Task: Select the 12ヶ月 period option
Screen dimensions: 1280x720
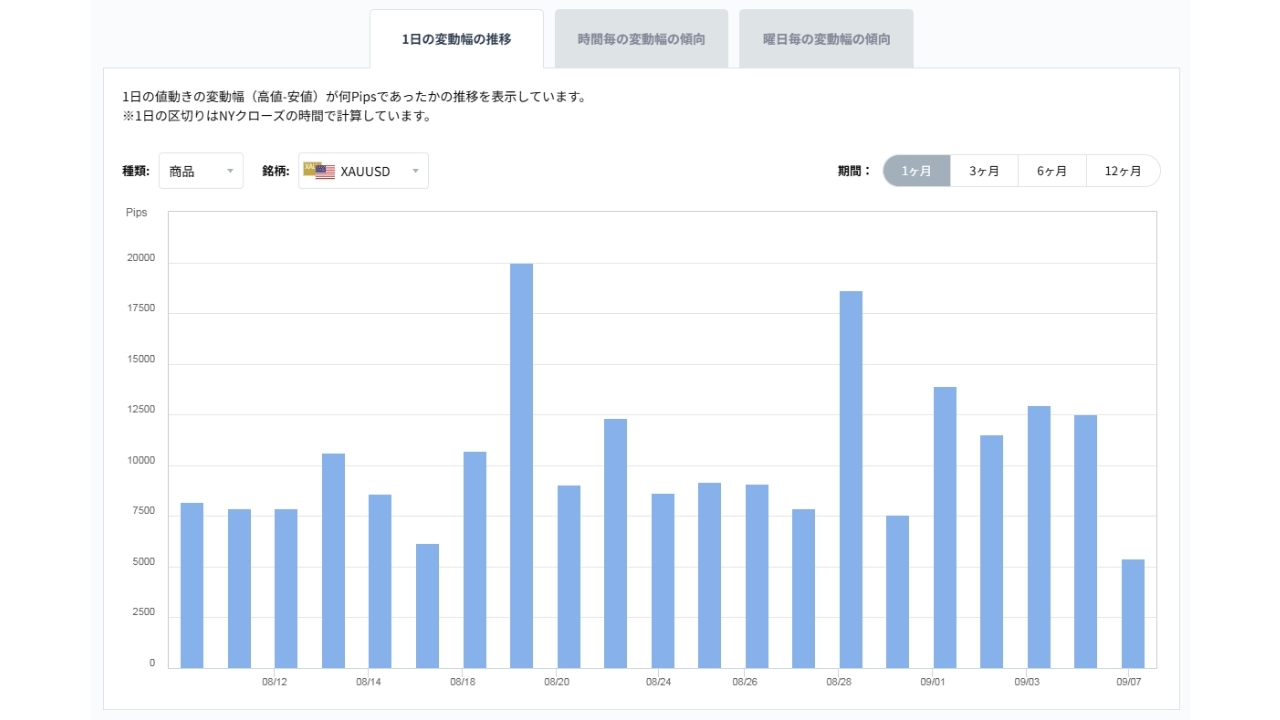Action: tap(1123, 171)
